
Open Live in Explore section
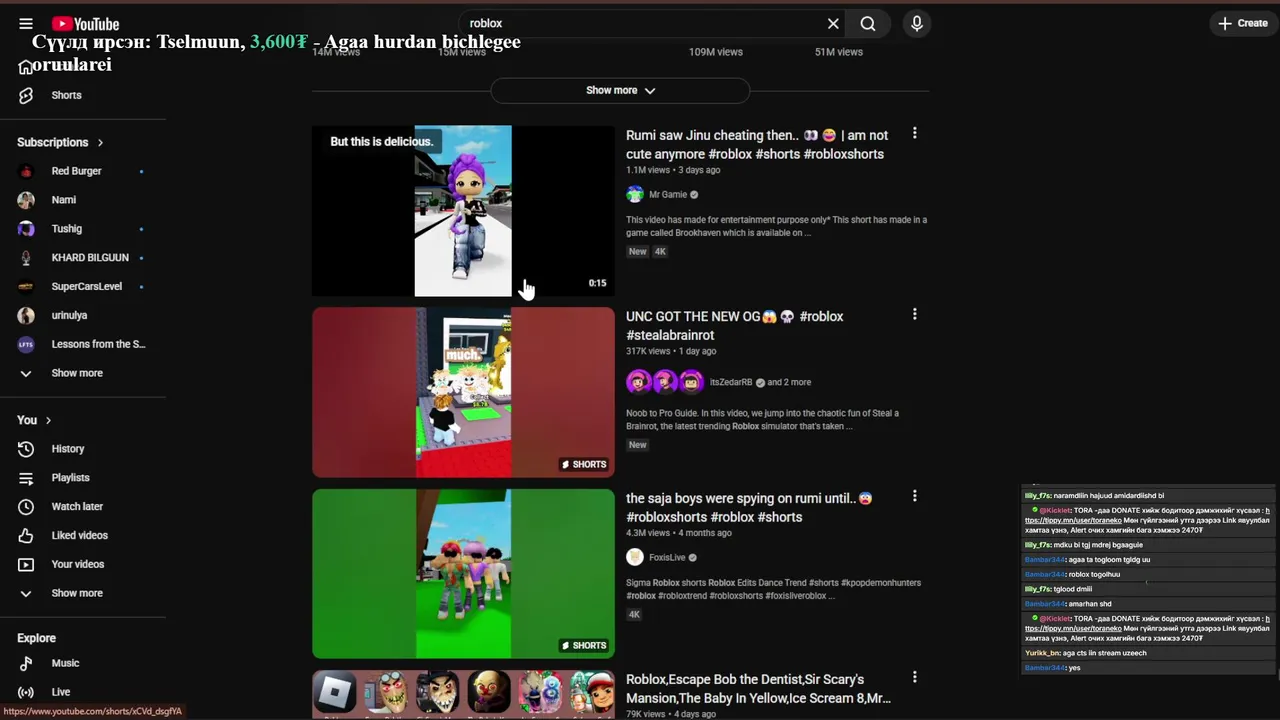click(x=61, y=692)
